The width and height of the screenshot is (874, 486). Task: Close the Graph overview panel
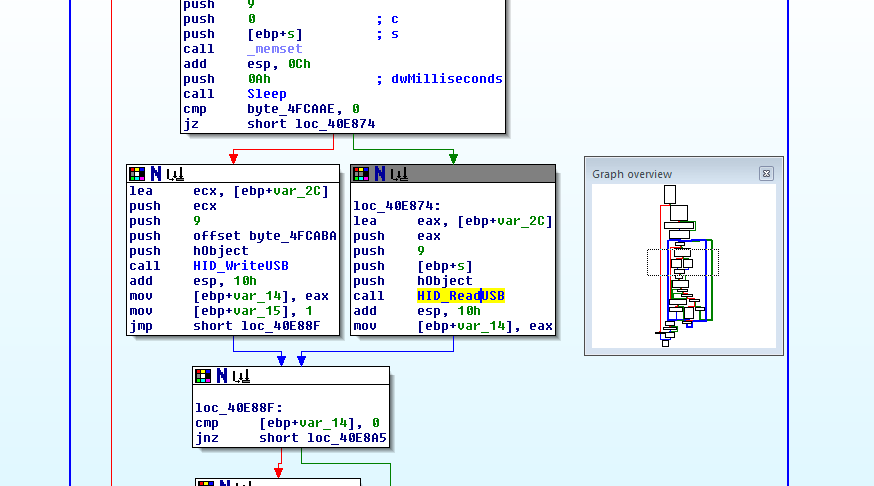766,174
